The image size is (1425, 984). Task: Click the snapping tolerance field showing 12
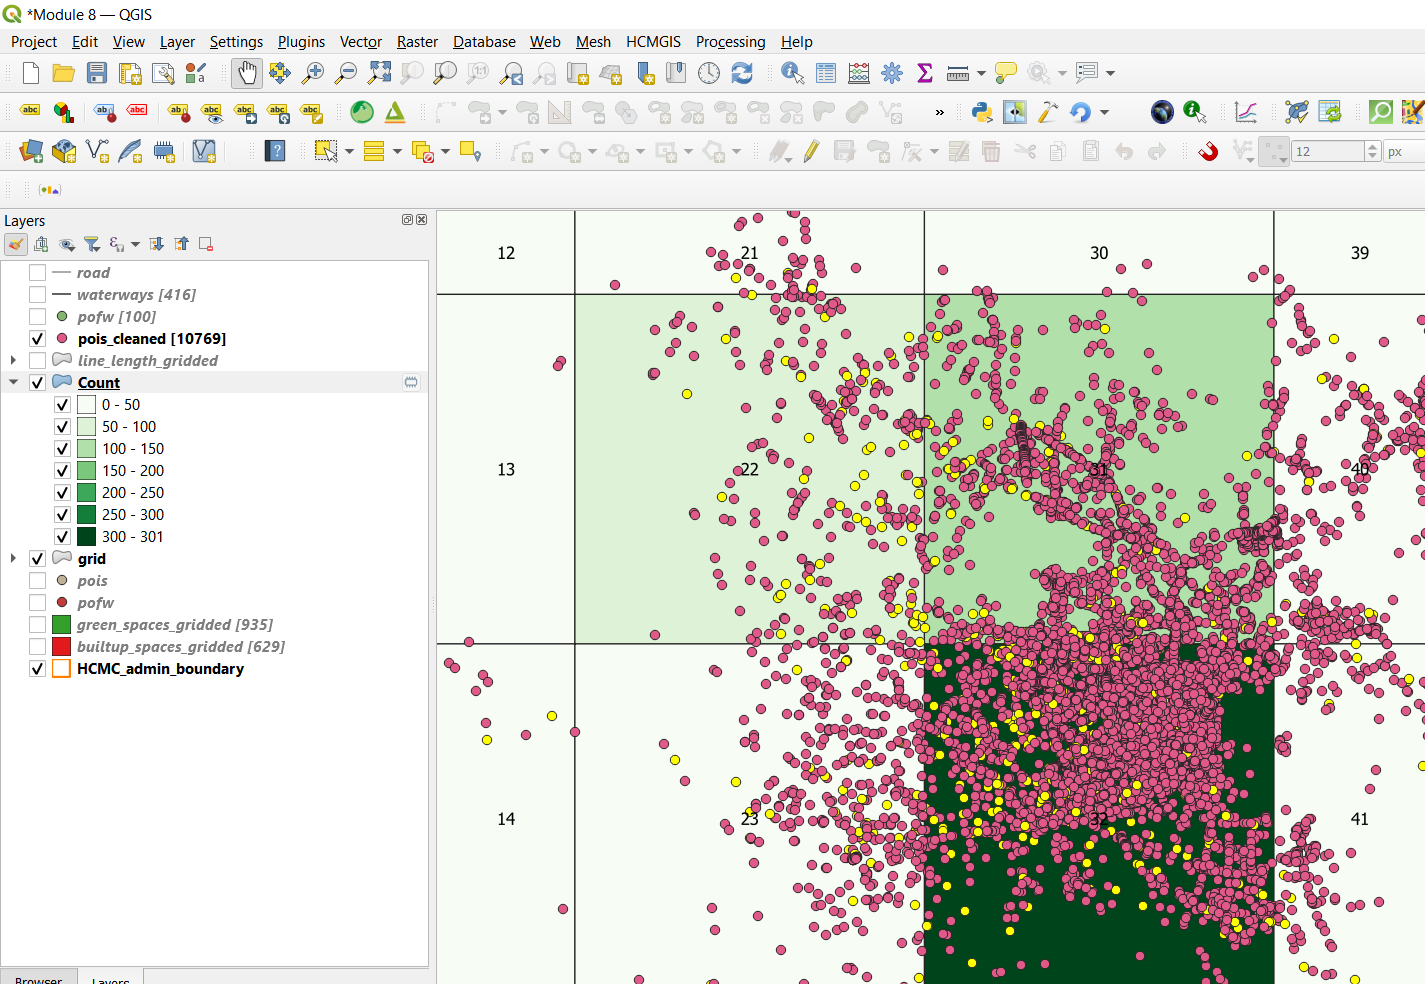tap(1327, 152)
